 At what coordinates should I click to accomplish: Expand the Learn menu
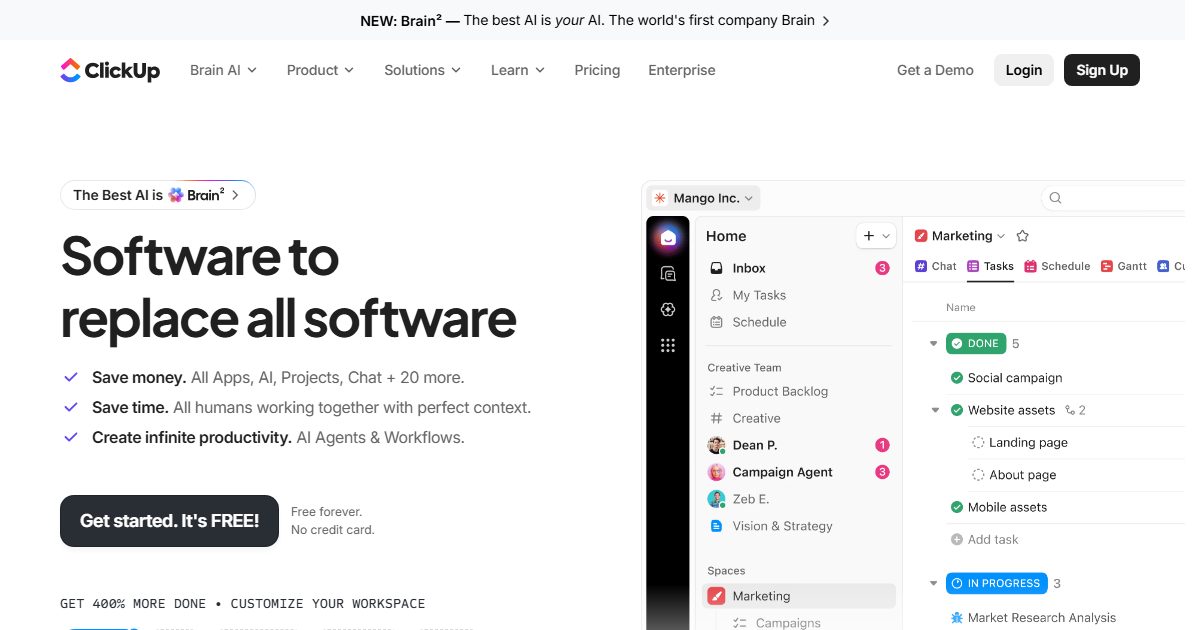[517, 70]
